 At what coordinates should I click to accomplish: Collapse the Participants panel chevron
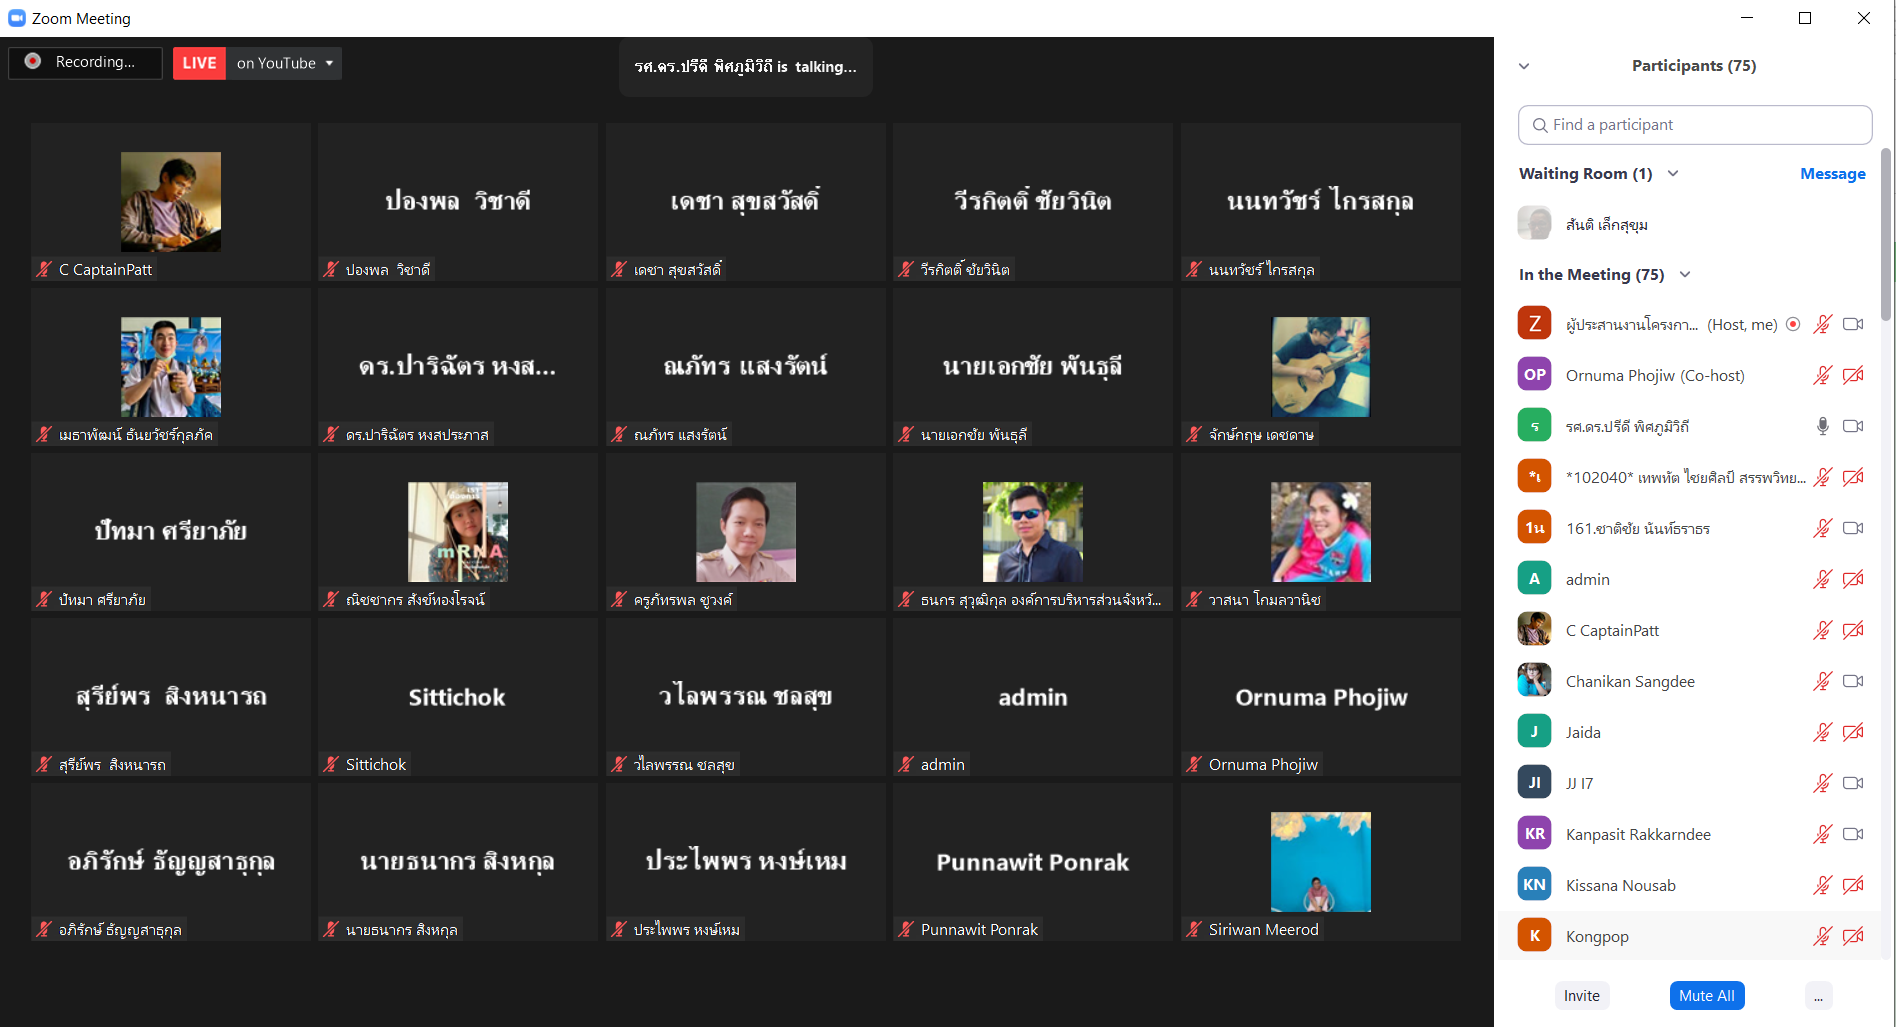(1524, 66)
